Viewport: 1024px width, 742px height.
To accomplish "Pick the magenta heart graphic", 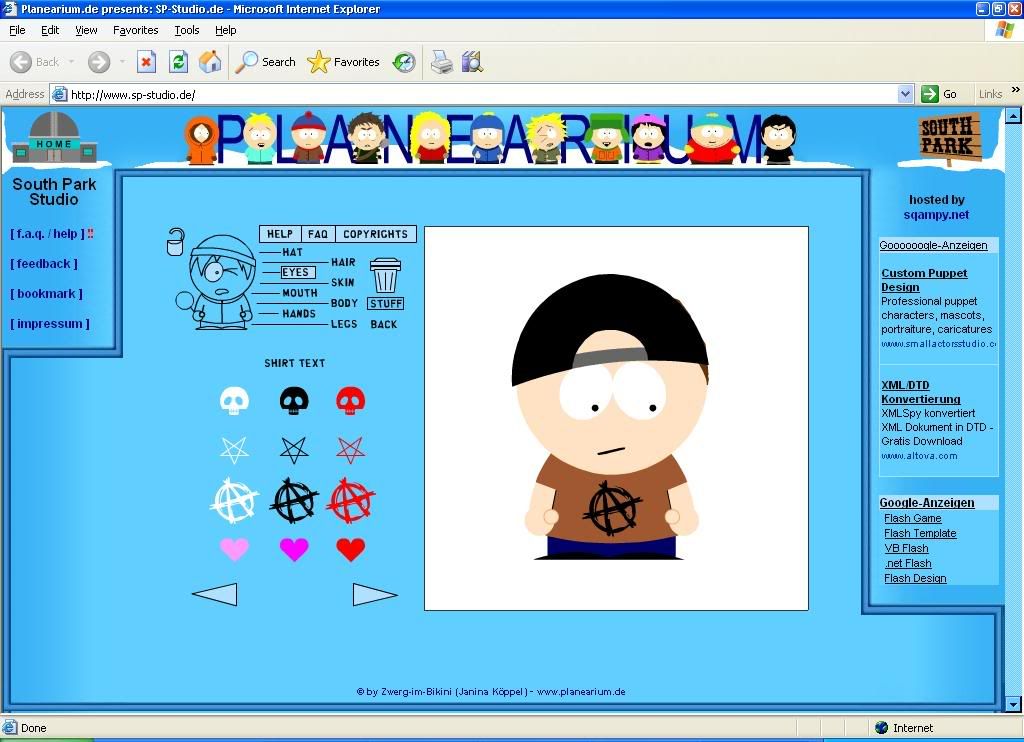I will 294,549.
